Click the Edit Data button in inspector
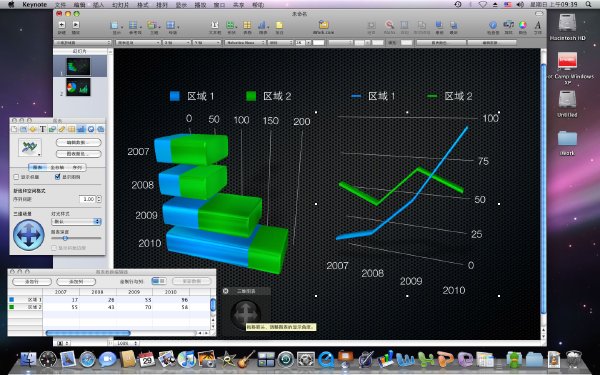600x375 pixels. 78,143
